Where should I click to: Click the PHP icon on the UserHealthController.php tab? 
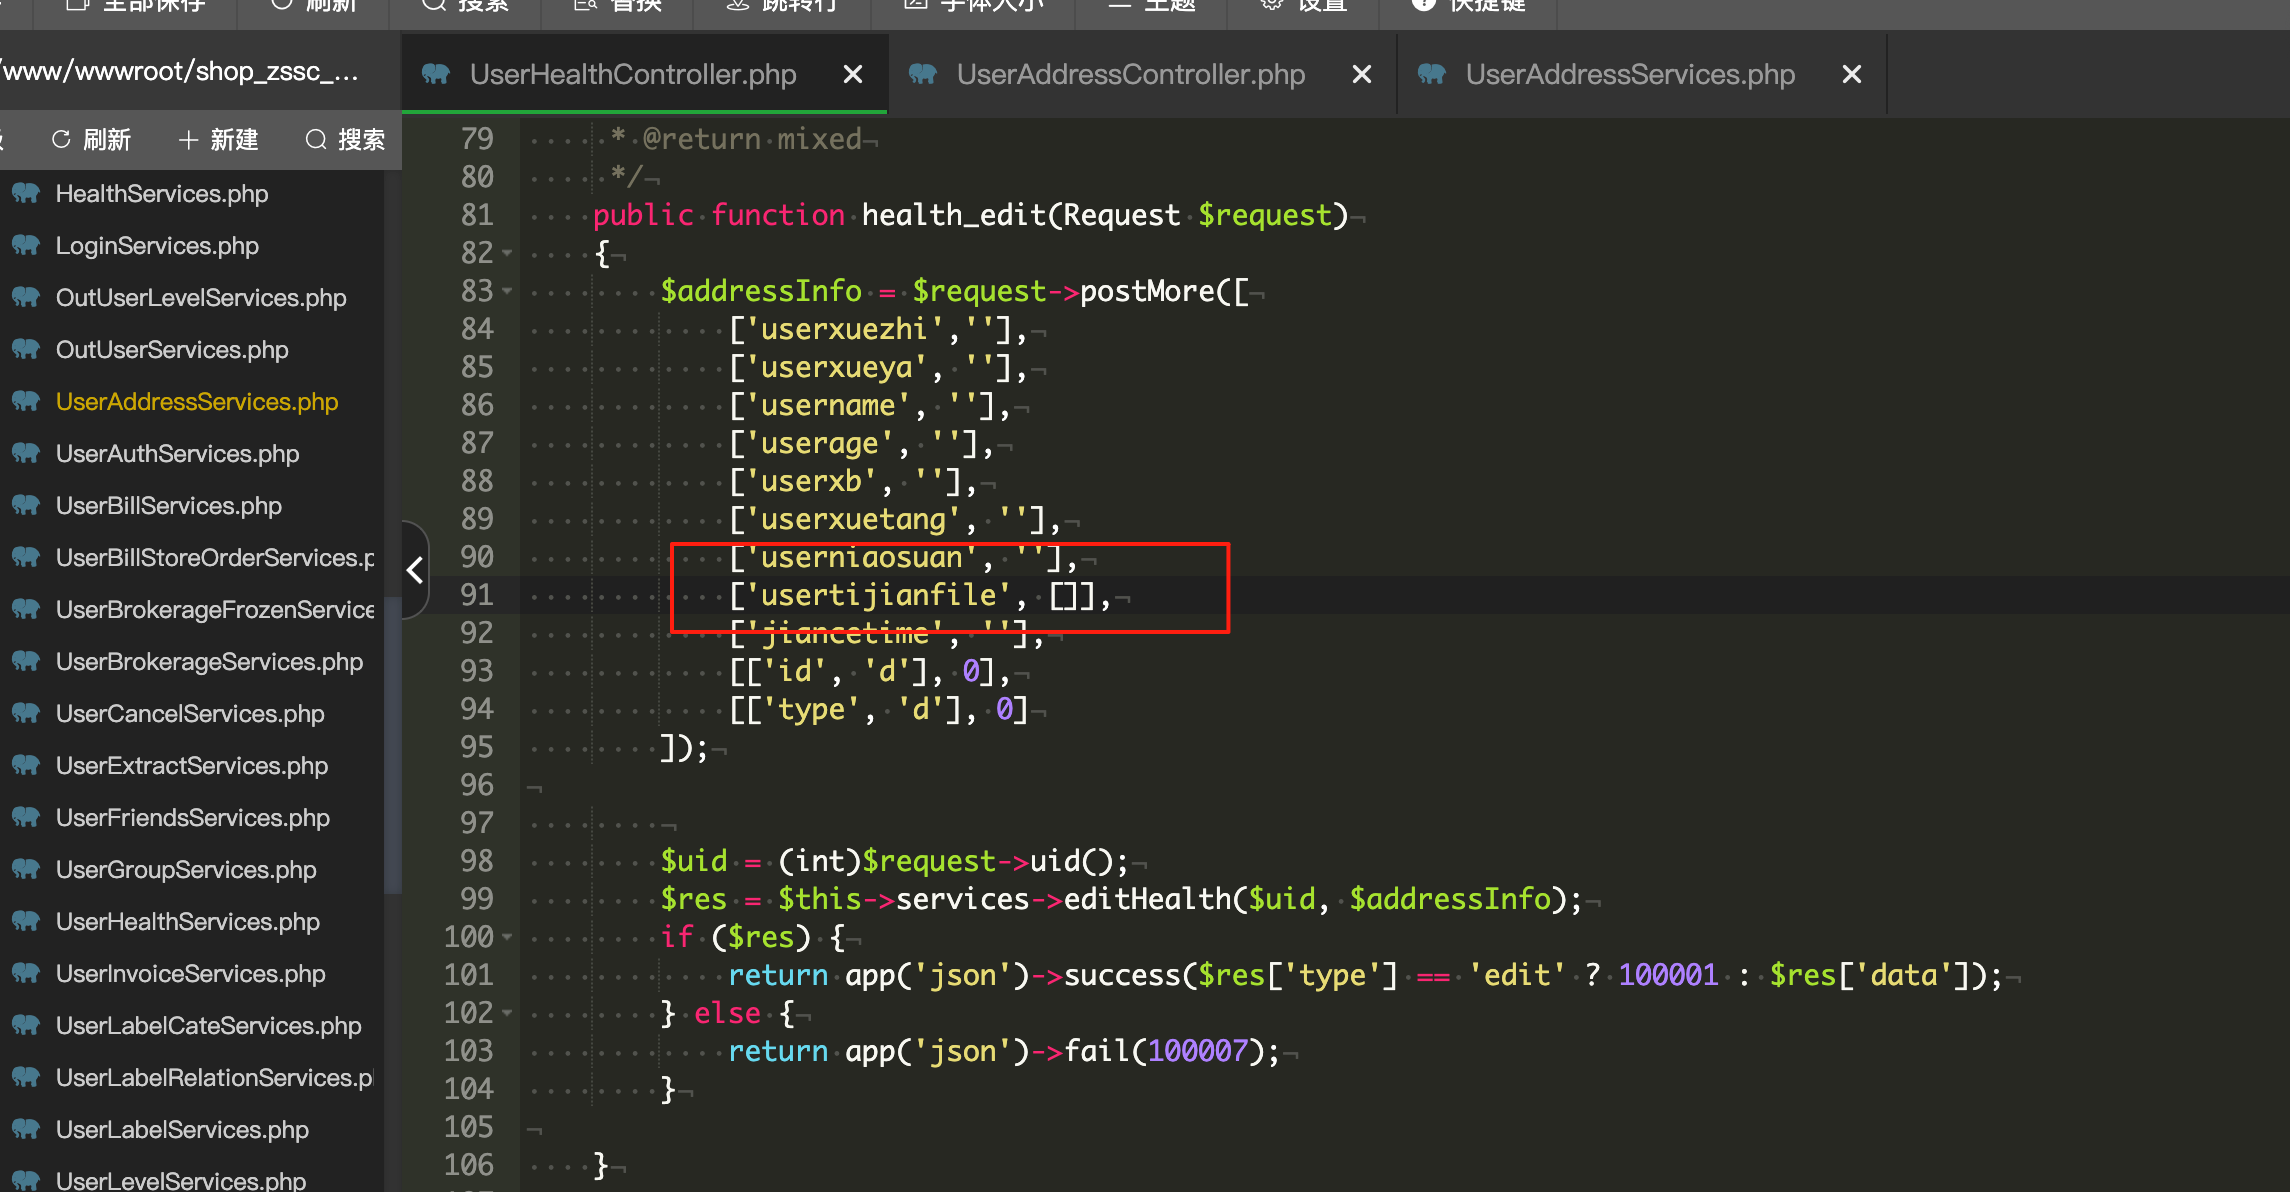click(436, 74)
